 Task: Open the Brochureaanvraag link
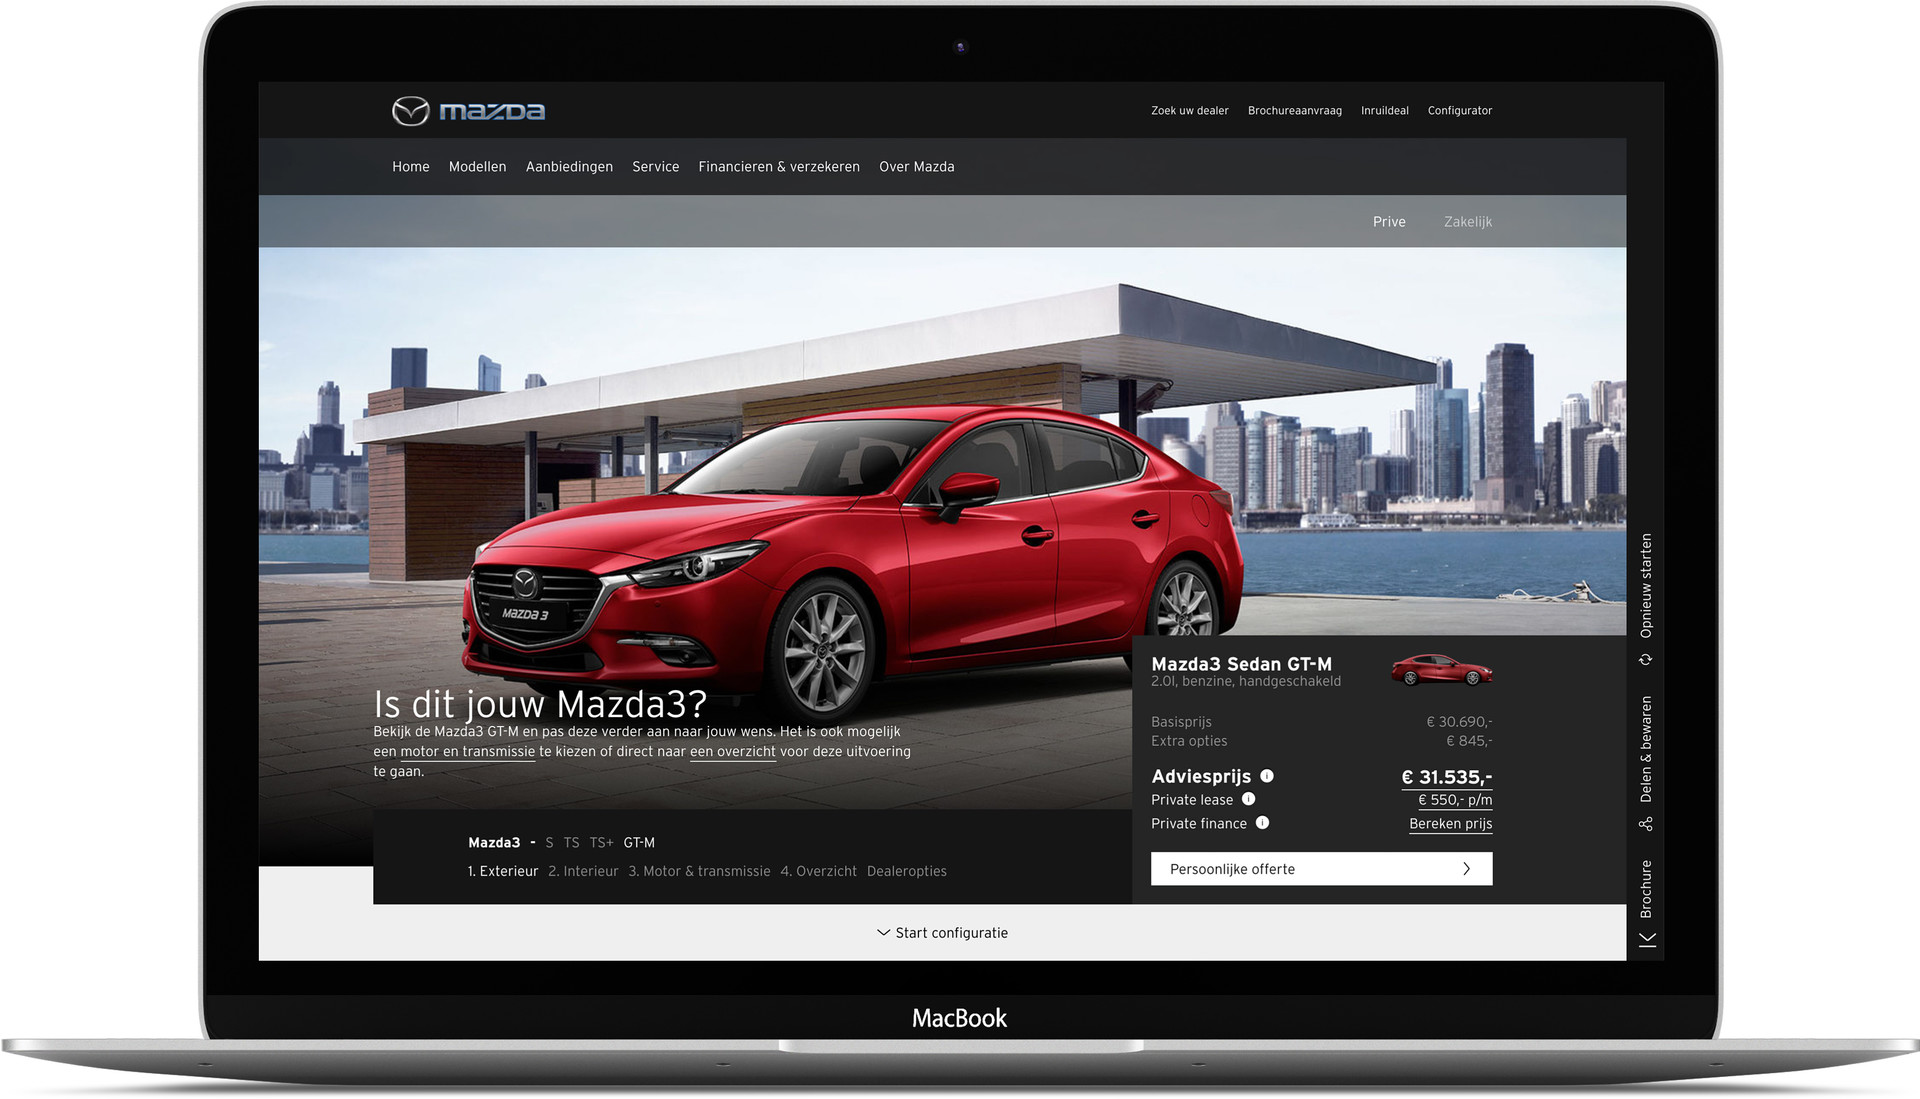click(1294, 111)
